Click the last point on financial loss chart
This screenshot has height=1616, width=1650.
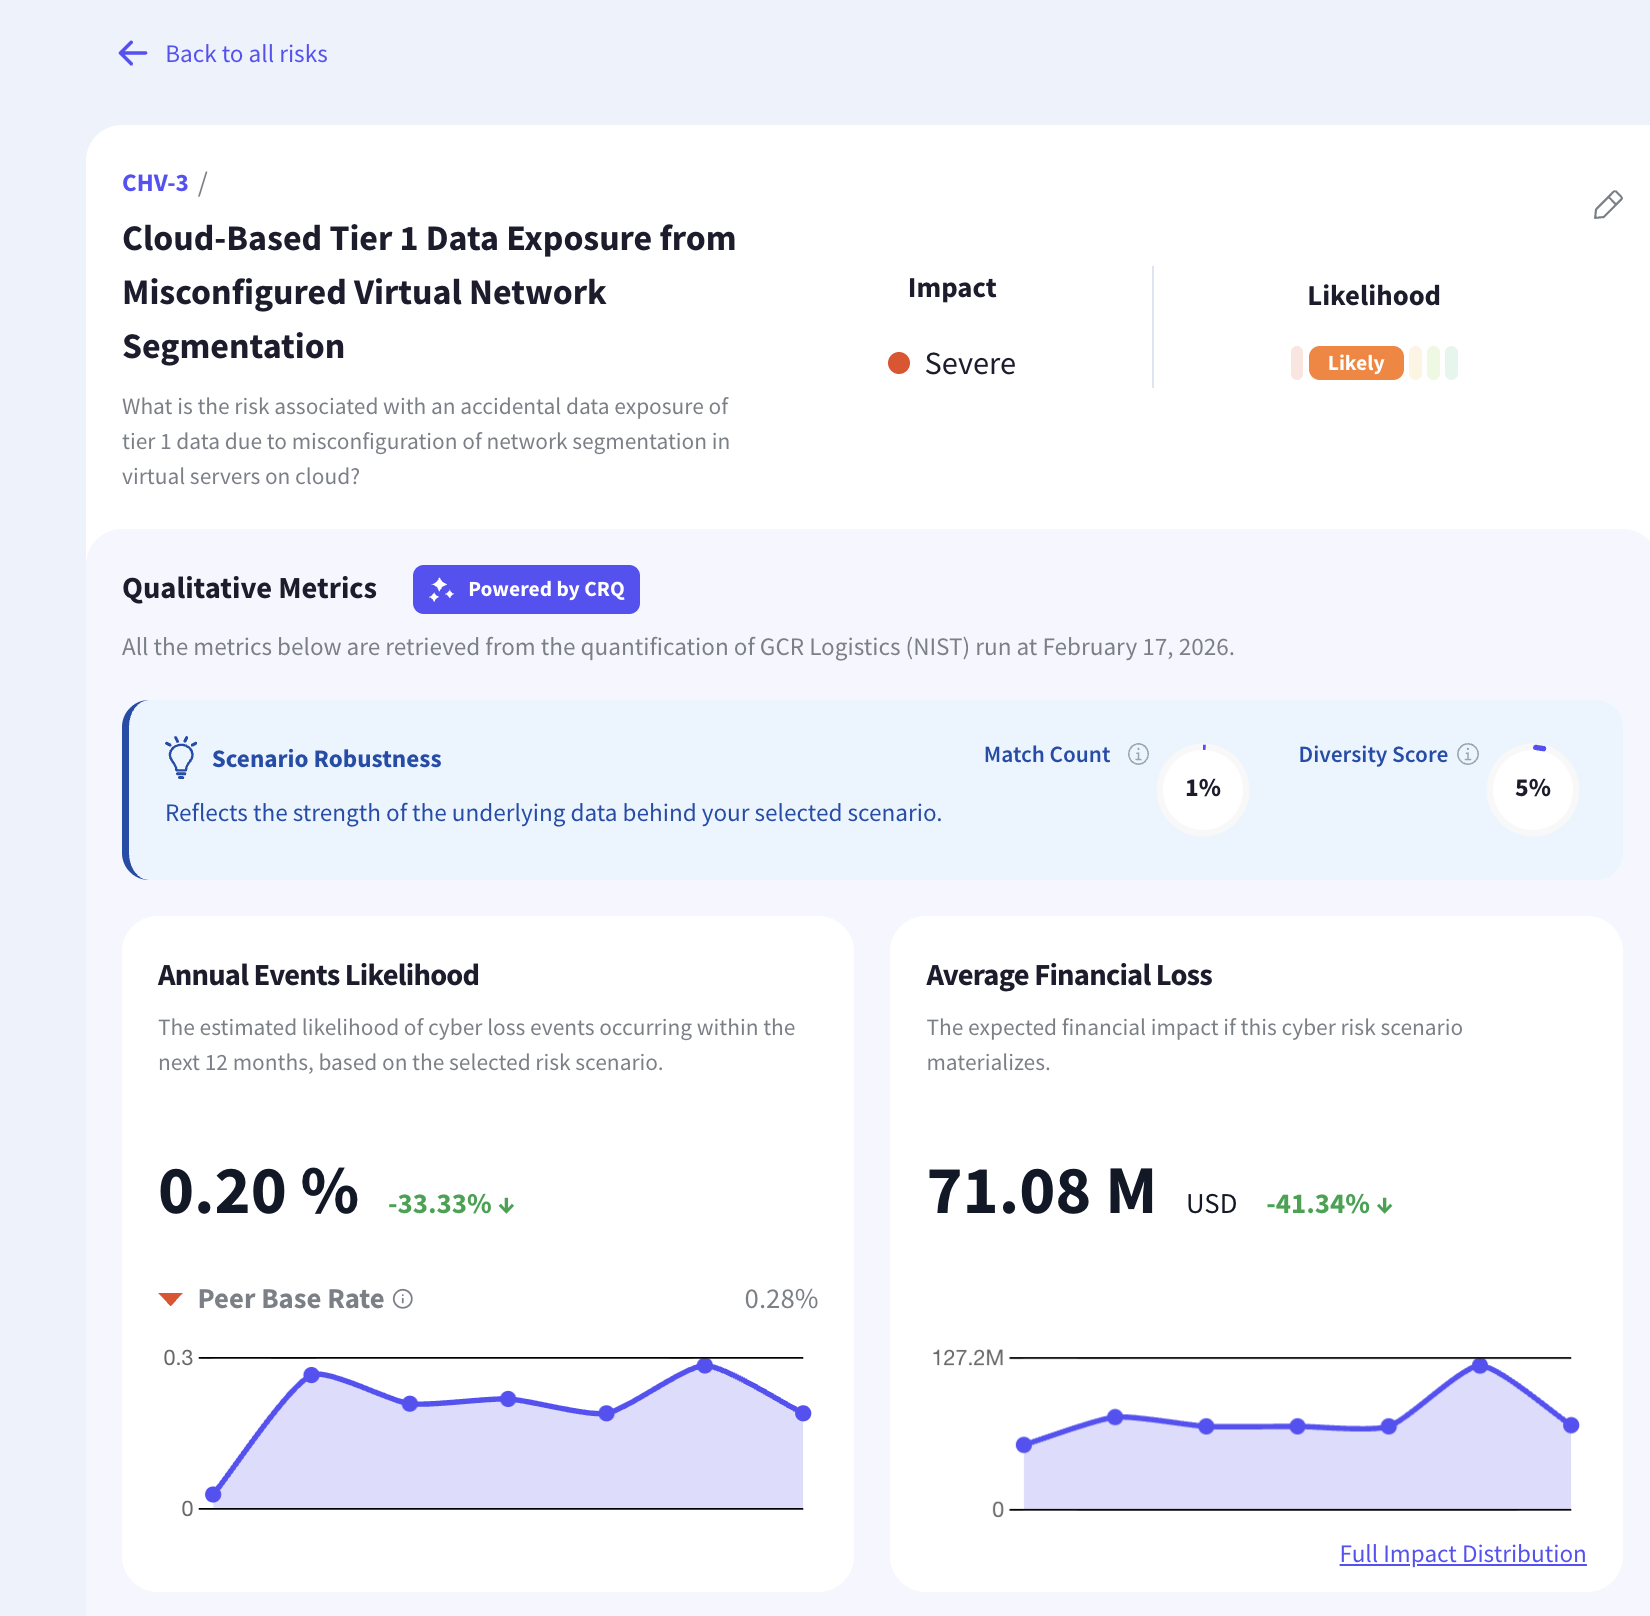click(1571, 1425)
